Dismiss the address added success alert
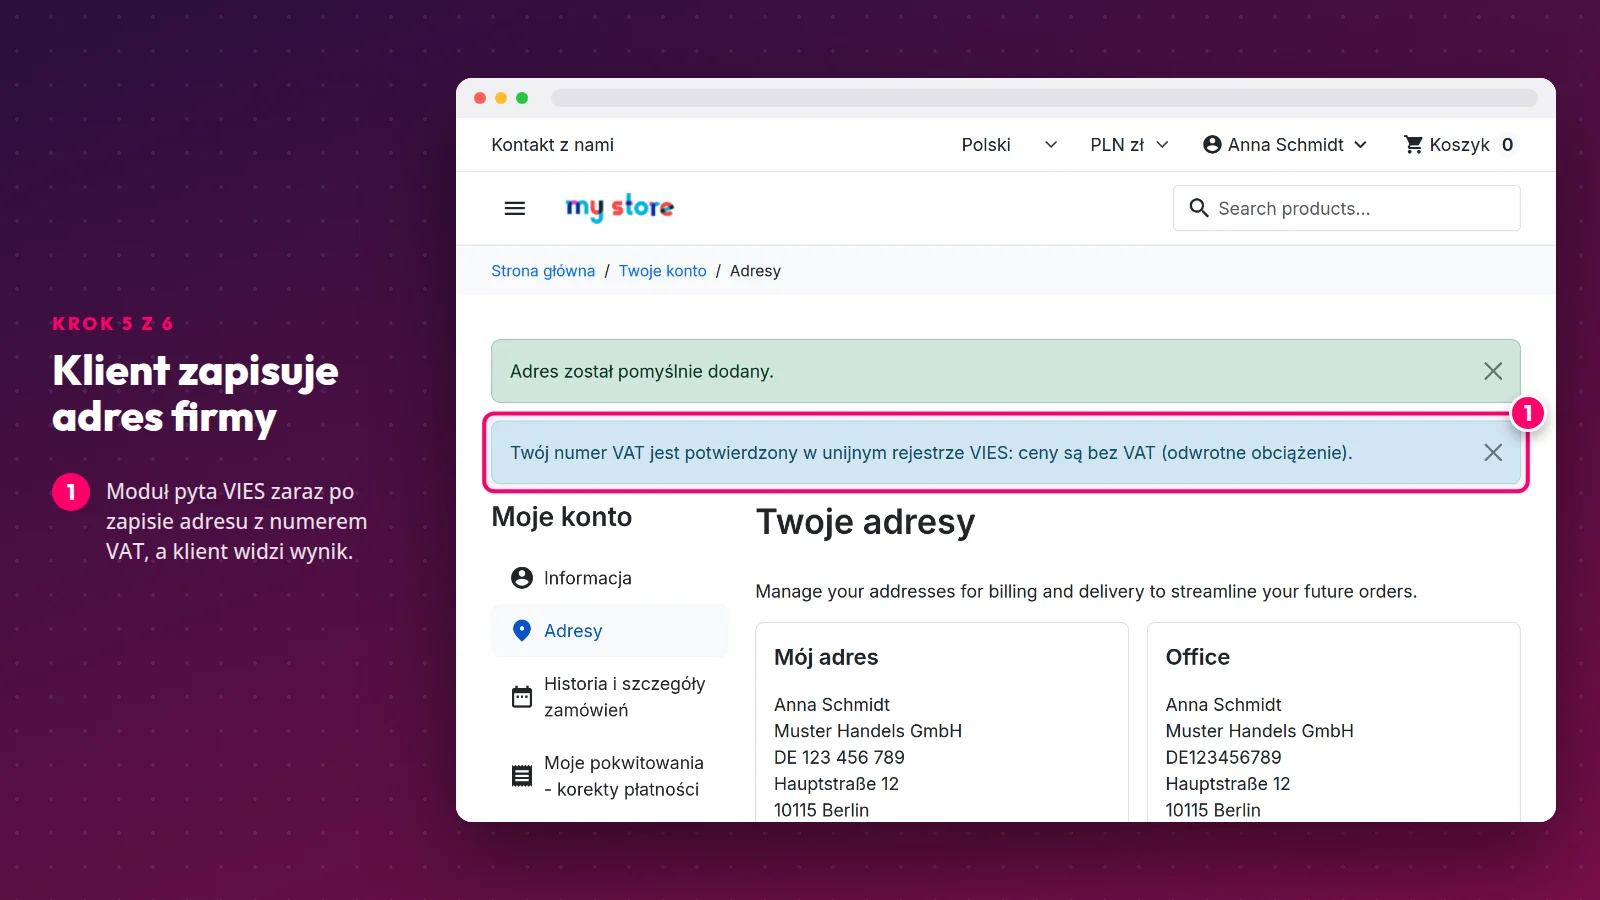 point(1493,371)
